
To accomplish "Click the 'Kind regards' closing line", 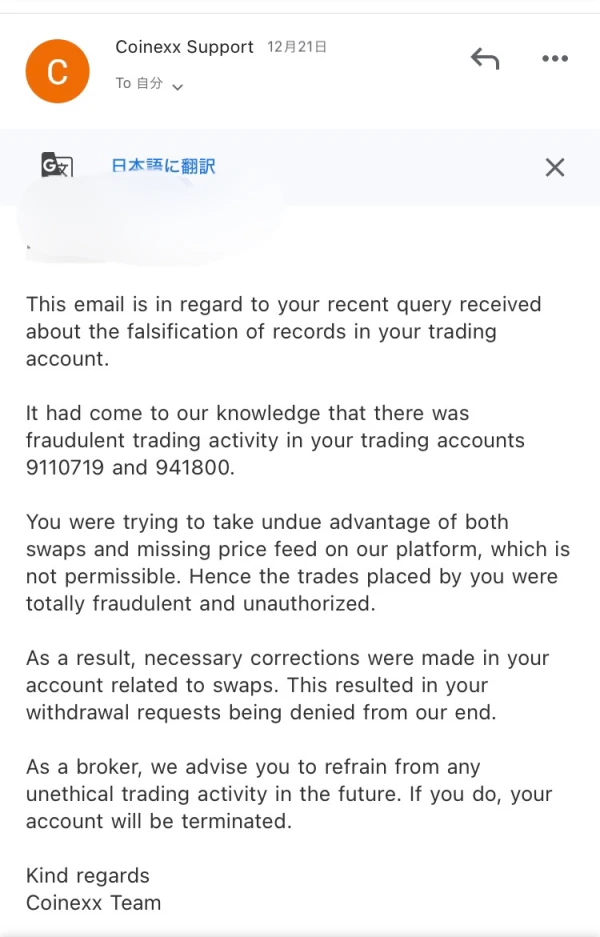I will coord(88,876).
